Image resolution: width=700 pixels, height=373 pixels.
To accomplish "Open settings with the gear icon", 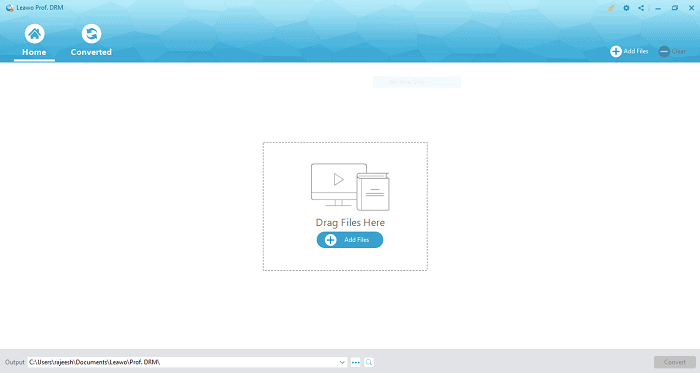I will pyautogui.click(x=626, y=8).
